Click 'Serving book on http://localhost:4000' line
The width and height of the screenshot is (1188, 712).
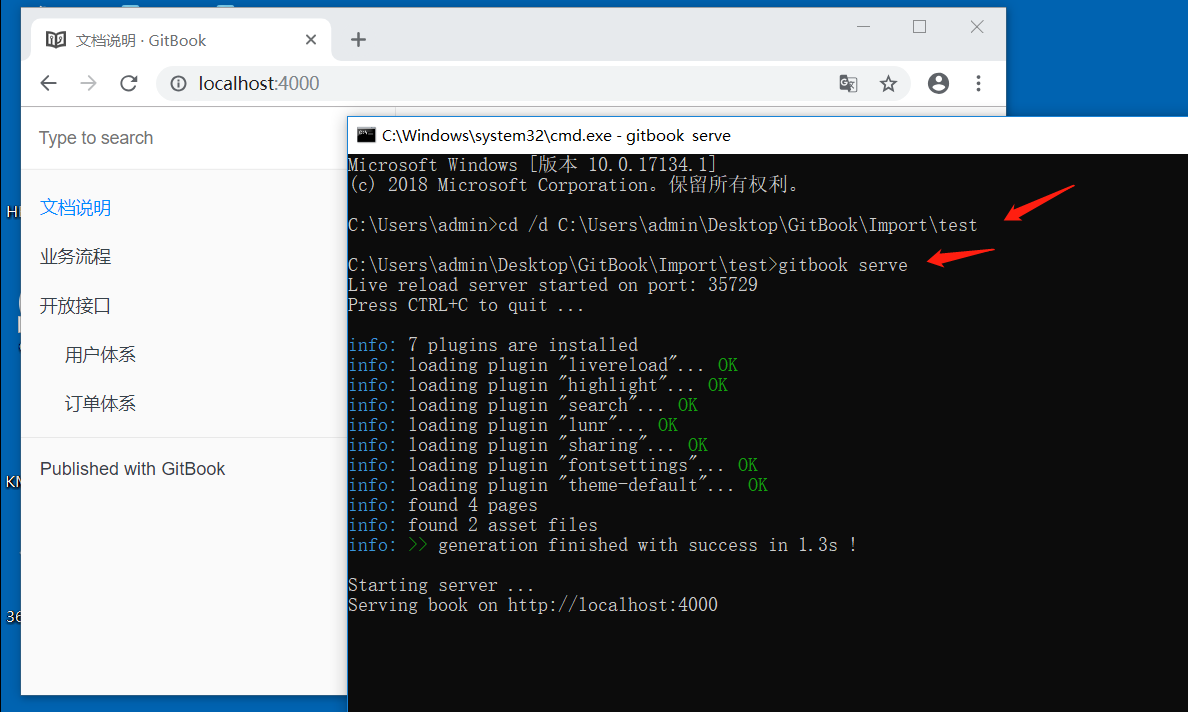[533, 604]
